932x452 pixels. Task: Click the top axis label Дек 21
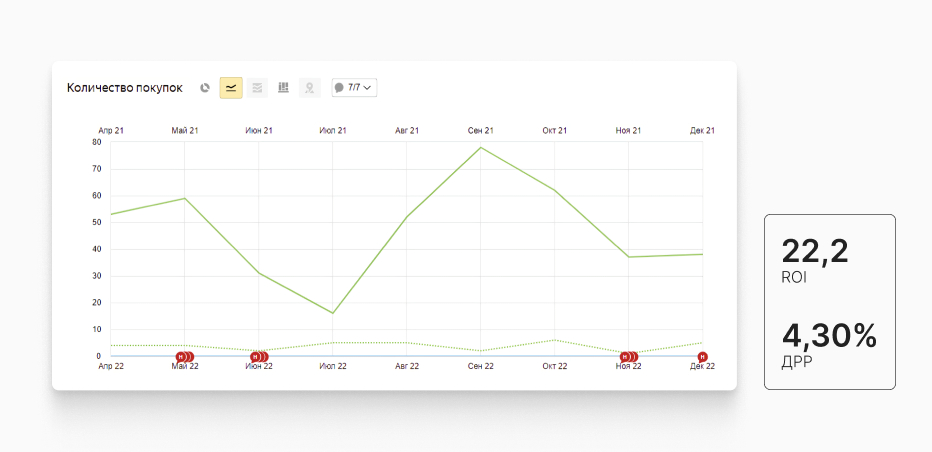coord(703,131)
